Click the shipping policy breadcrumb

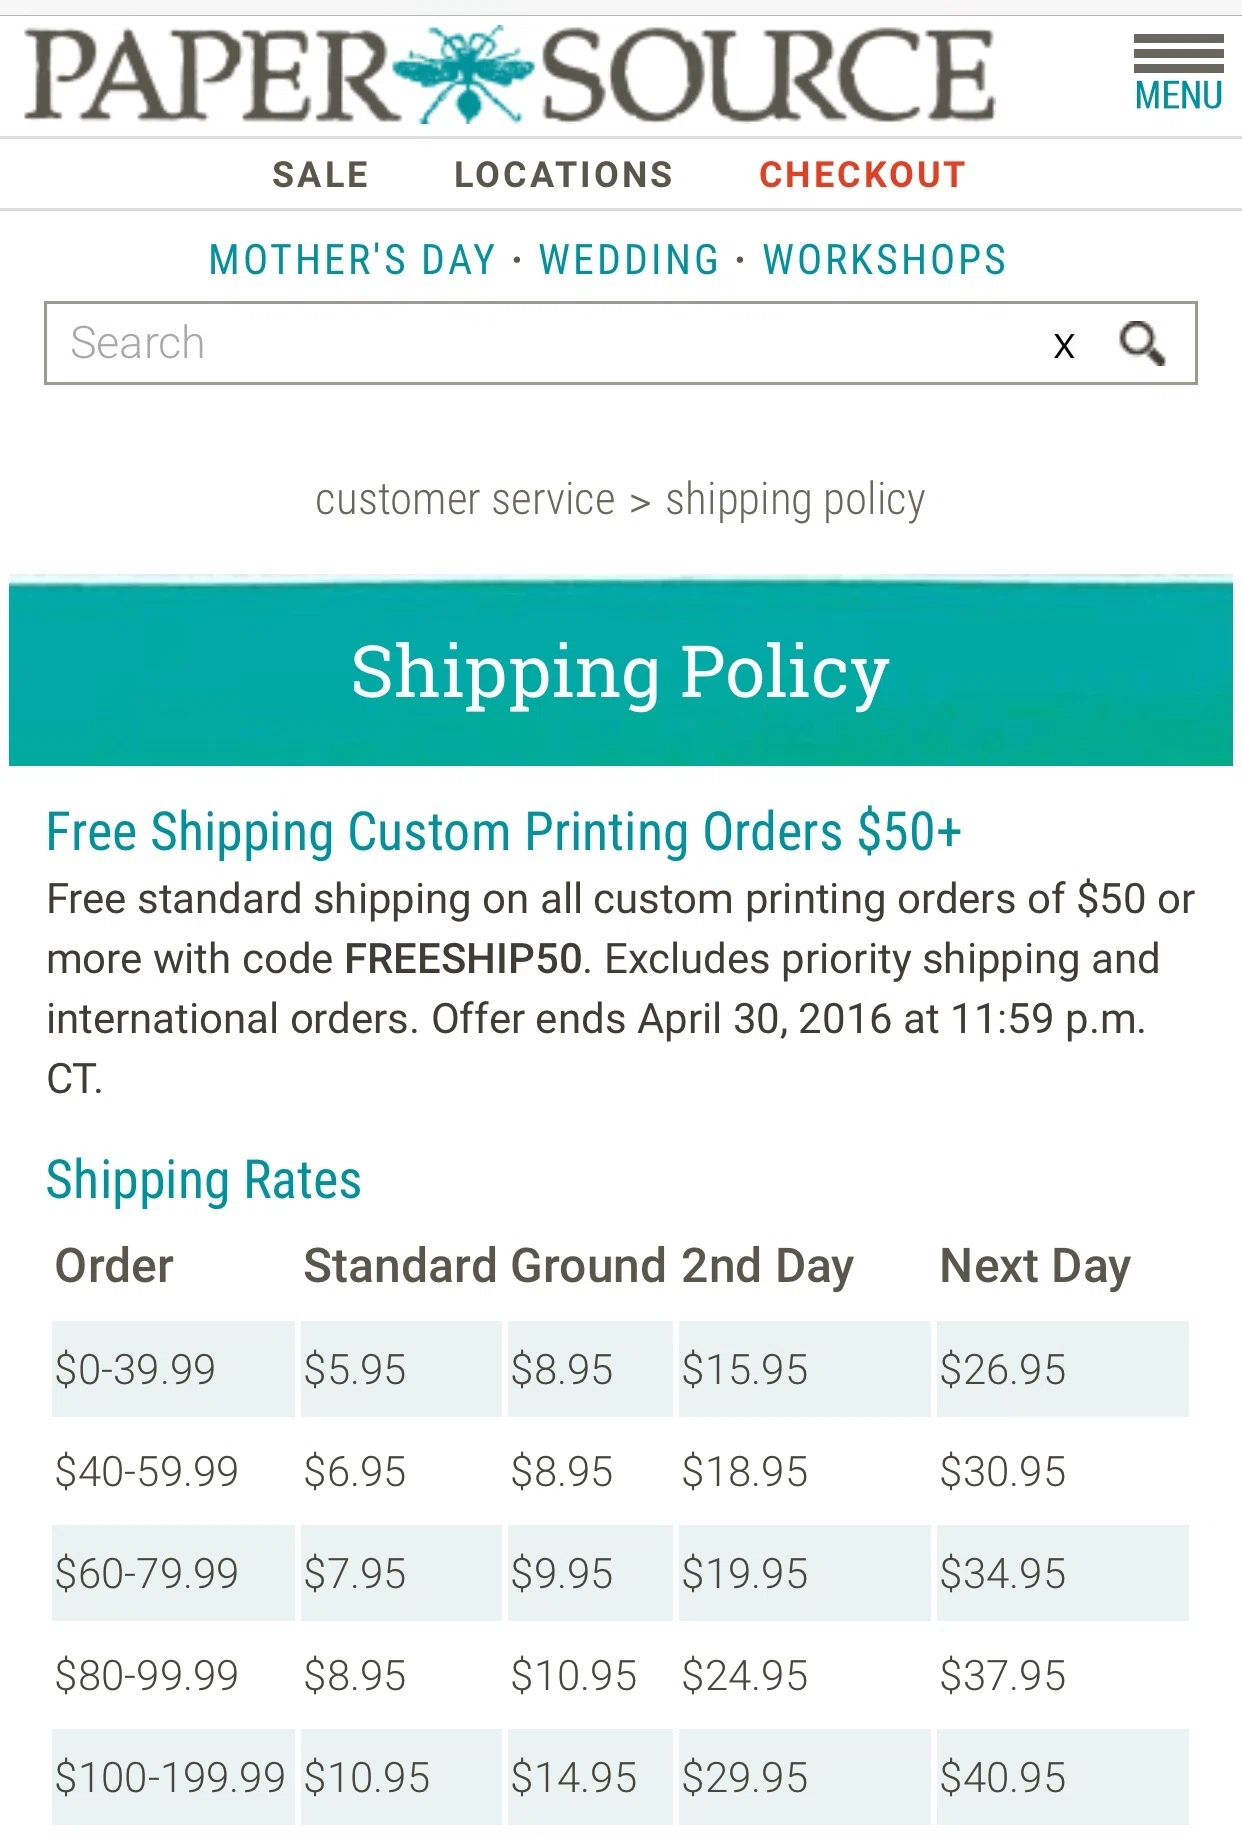click(795, 500)
